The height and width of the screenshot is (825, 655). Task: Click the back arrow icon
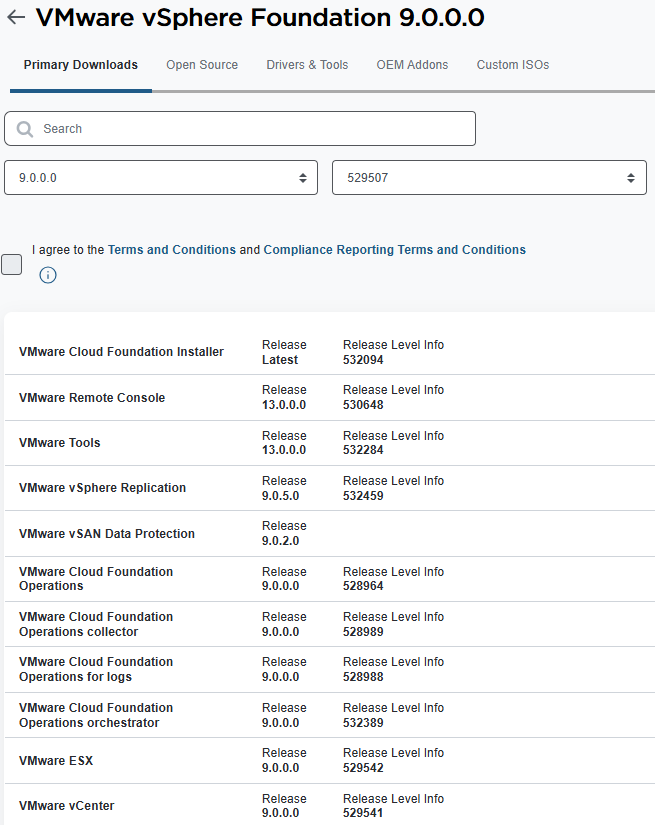(x=16, y=17)
